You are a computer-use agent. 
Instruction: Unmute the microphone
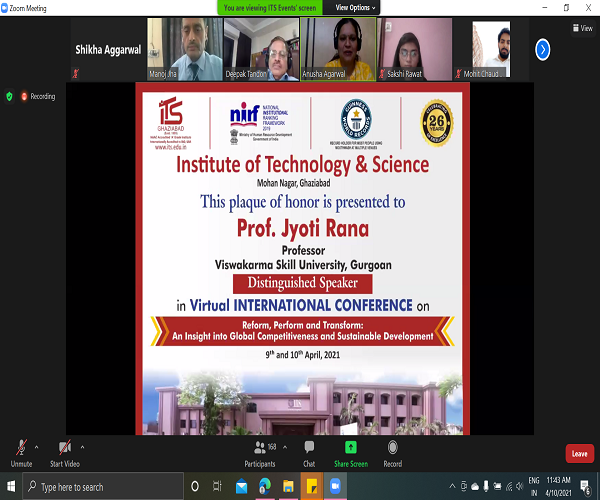21,453
